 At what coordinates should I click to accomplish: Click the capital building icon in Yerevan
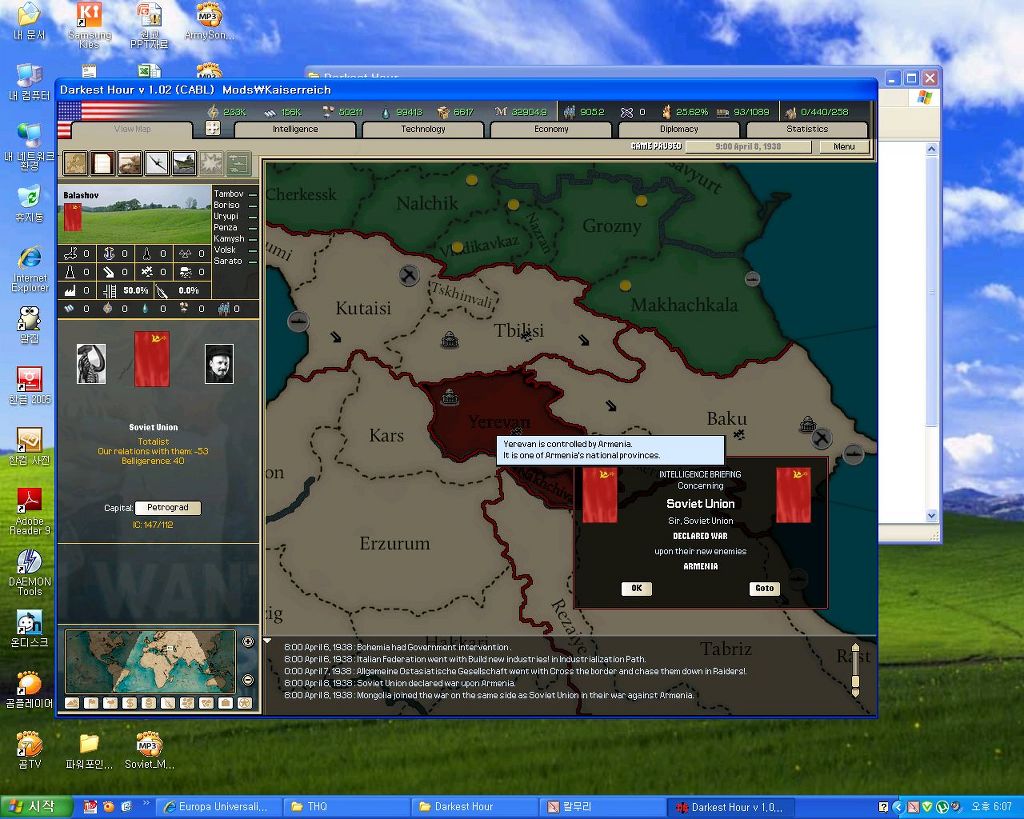pos(449,396)
